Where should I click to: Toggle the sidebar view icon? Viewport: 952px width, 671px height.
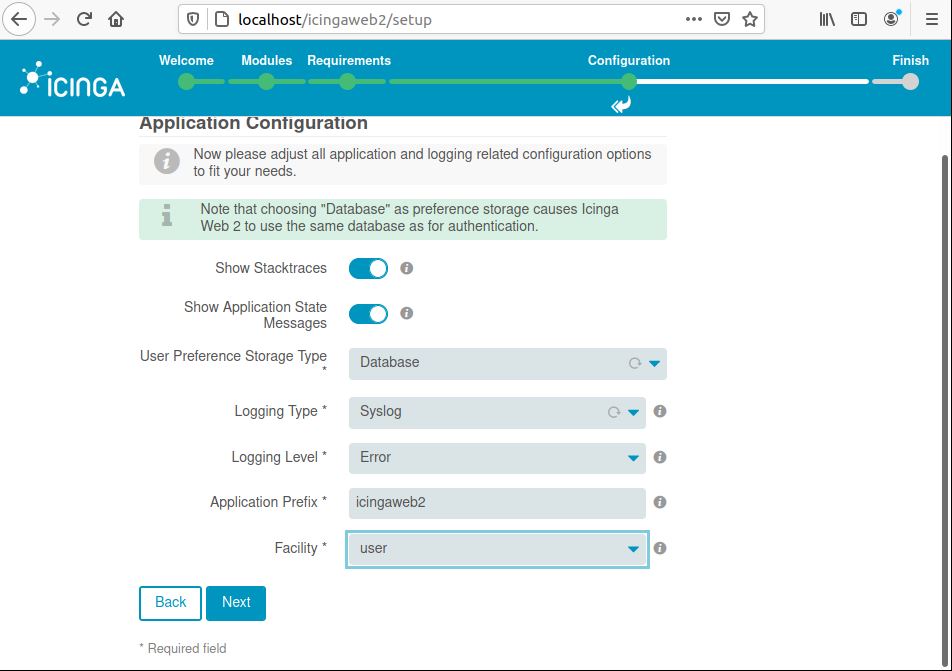[858, 19]
